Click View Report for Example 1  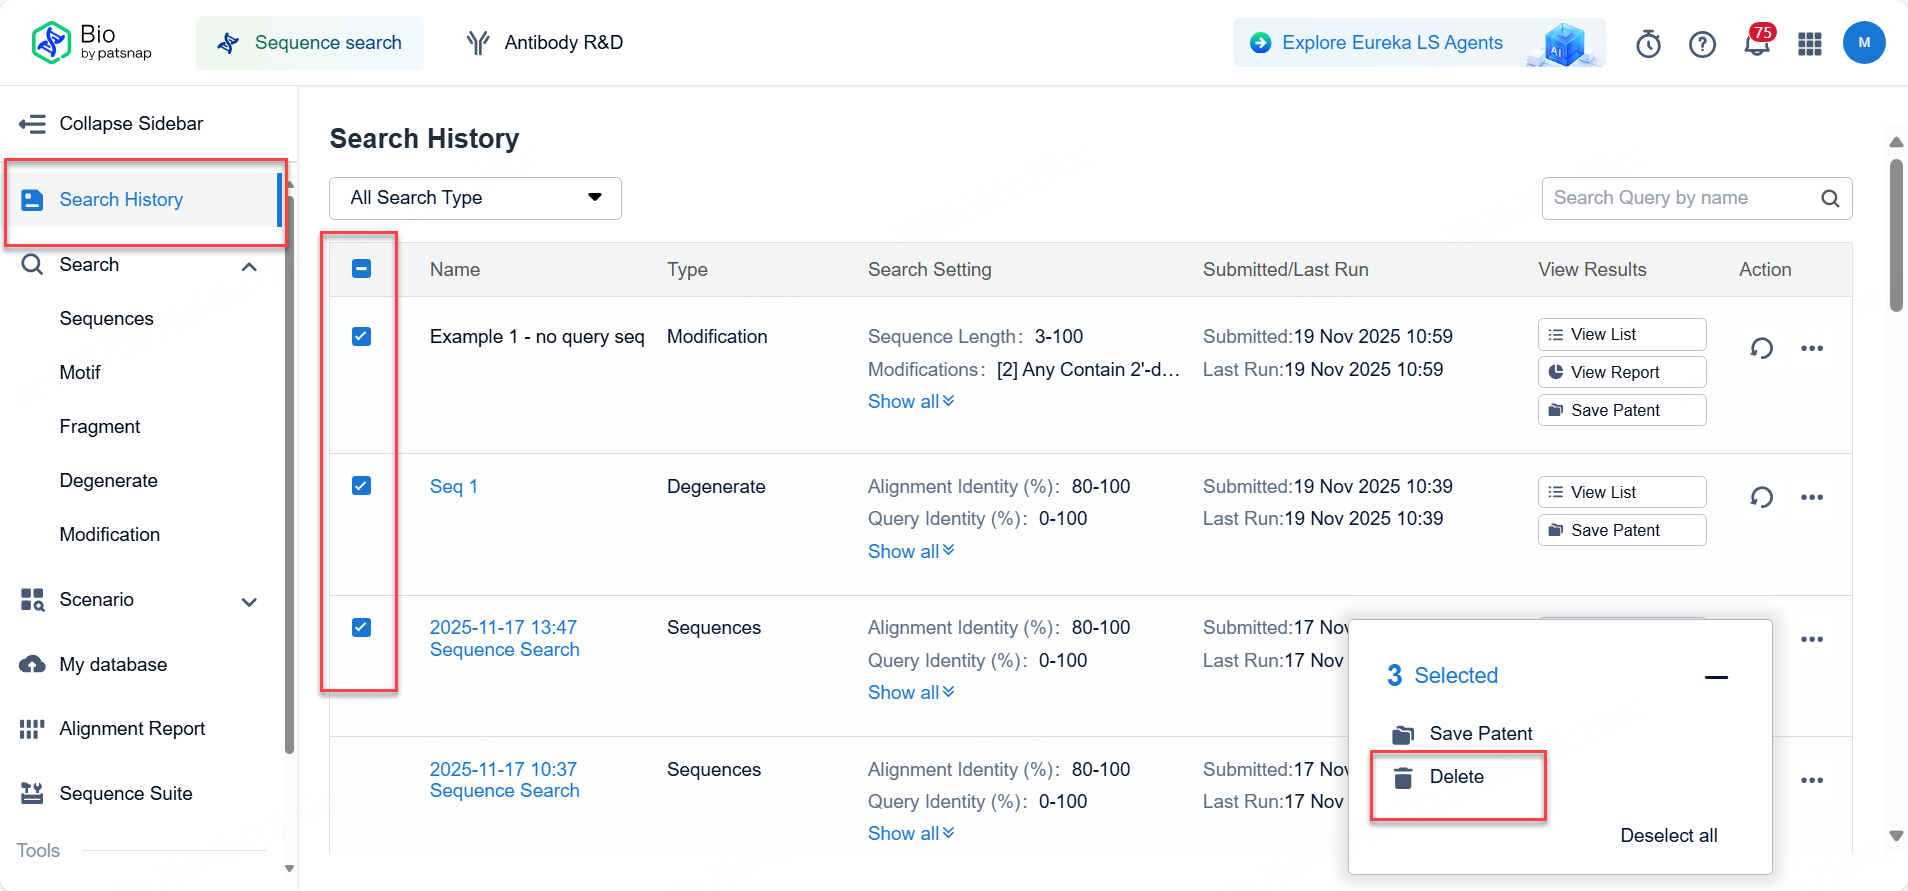click(x=1621, y=372)
